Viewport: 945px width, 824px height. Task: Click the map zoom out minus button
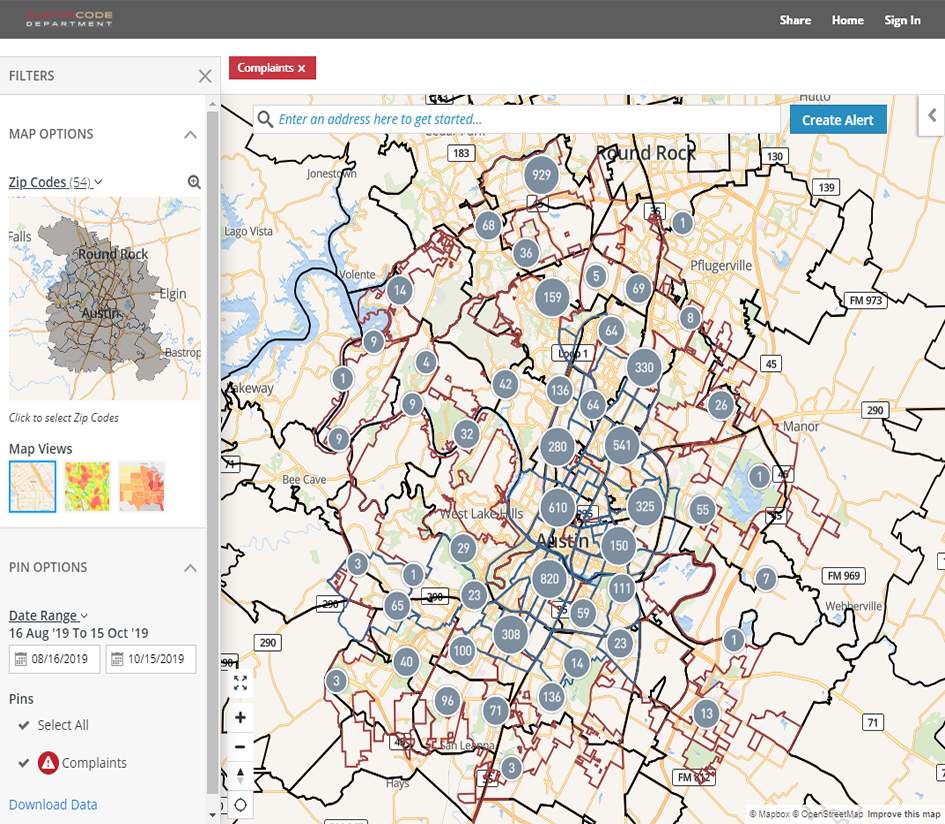(x=240, y=747)
